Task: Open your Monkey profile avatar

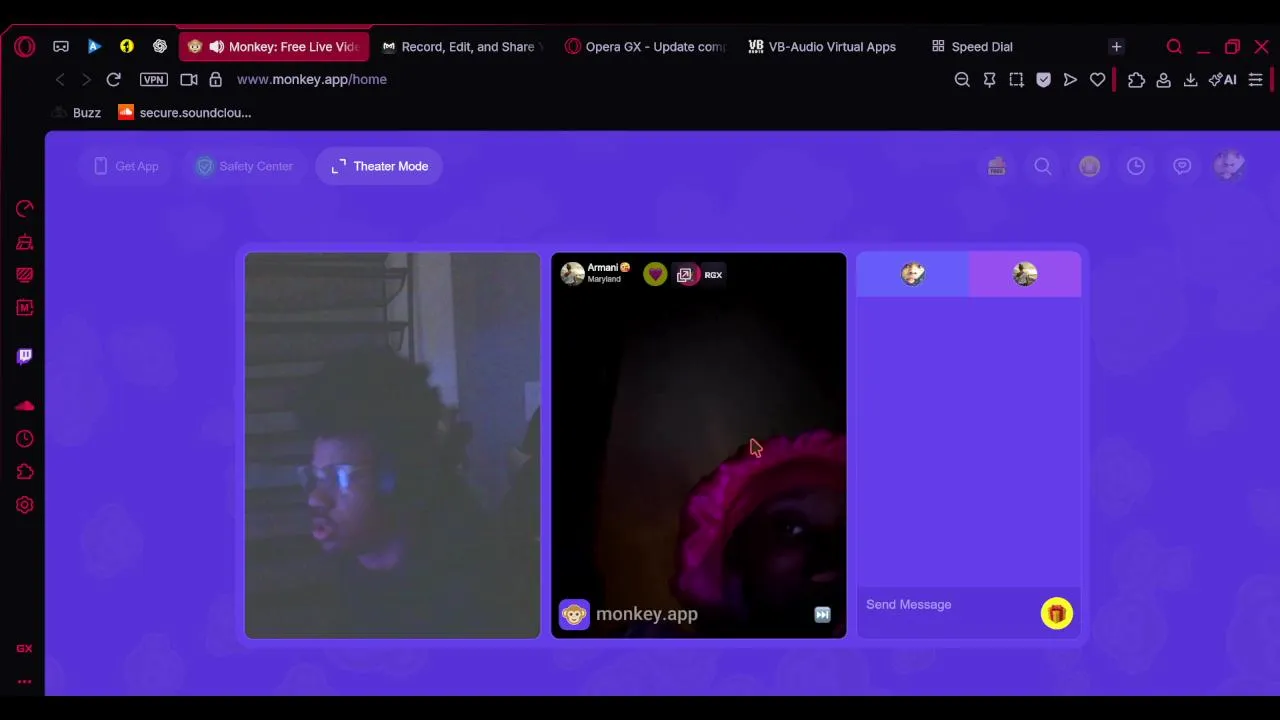Action: pos(1229,166)
